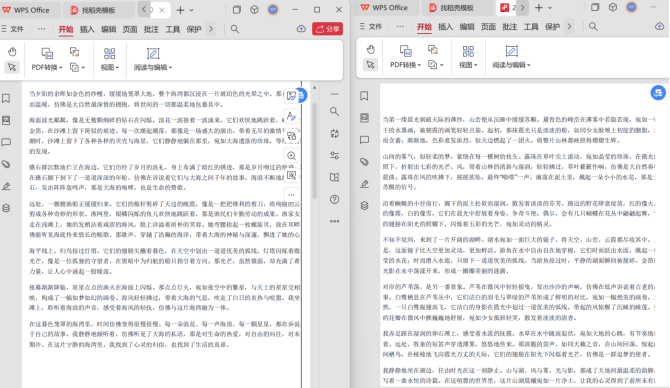The width and height of the screenshot is (670, 388).
Task: Open the signature panel in left window sidebar
Action: click(x=6, y=186)
